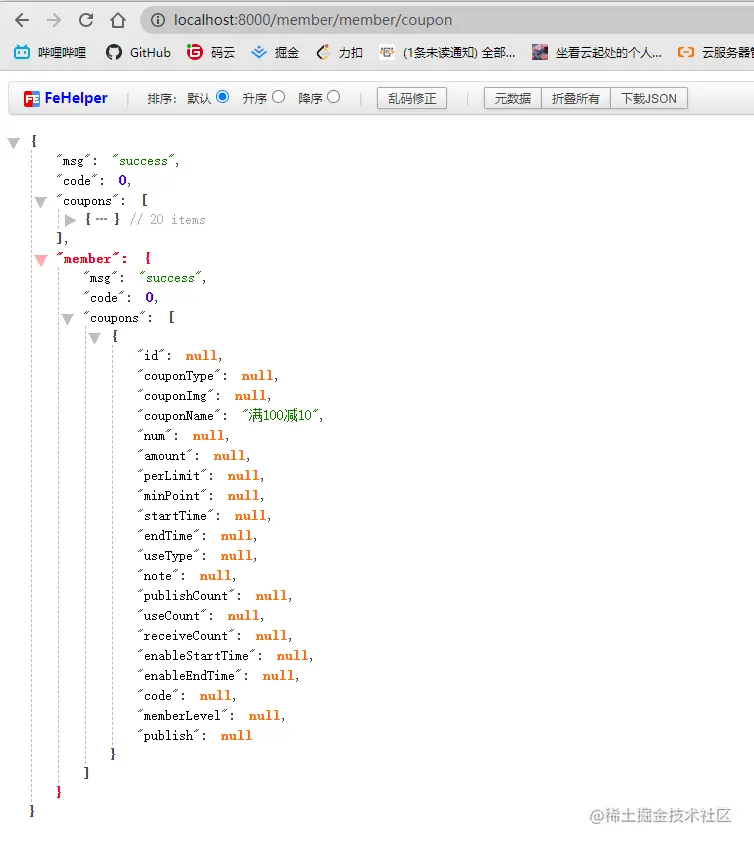Click the "endTime" key
754x847 pixels.
tap(169, 536)
